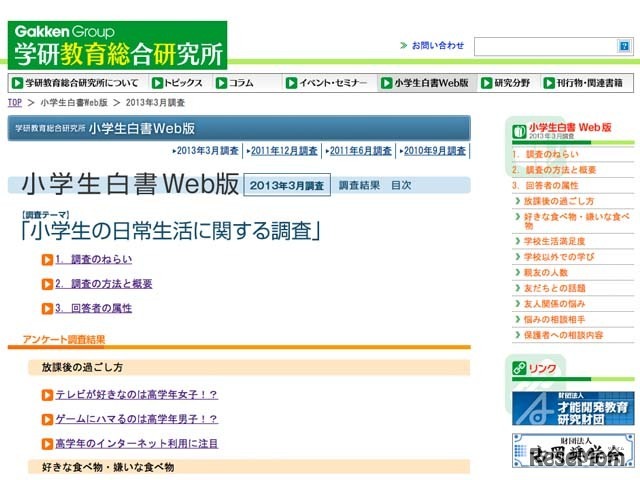The height and width of the screenshot is (480, 640).
Task: Select the 2013年3月調査 survey tab
Action: pyautogui.click(x=206, y=151)
